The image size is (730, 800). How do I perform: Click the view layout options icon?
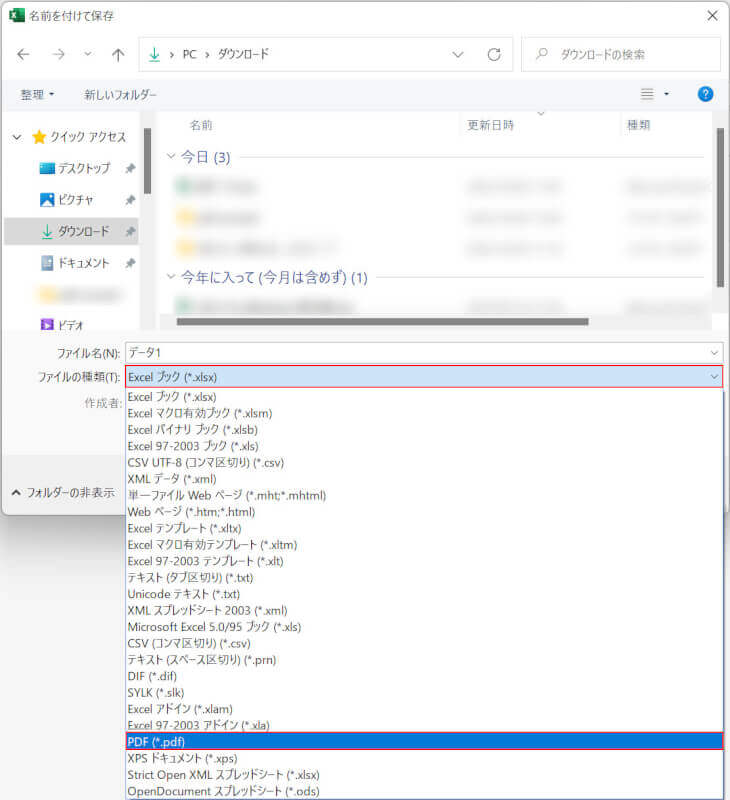coord(648,94)
